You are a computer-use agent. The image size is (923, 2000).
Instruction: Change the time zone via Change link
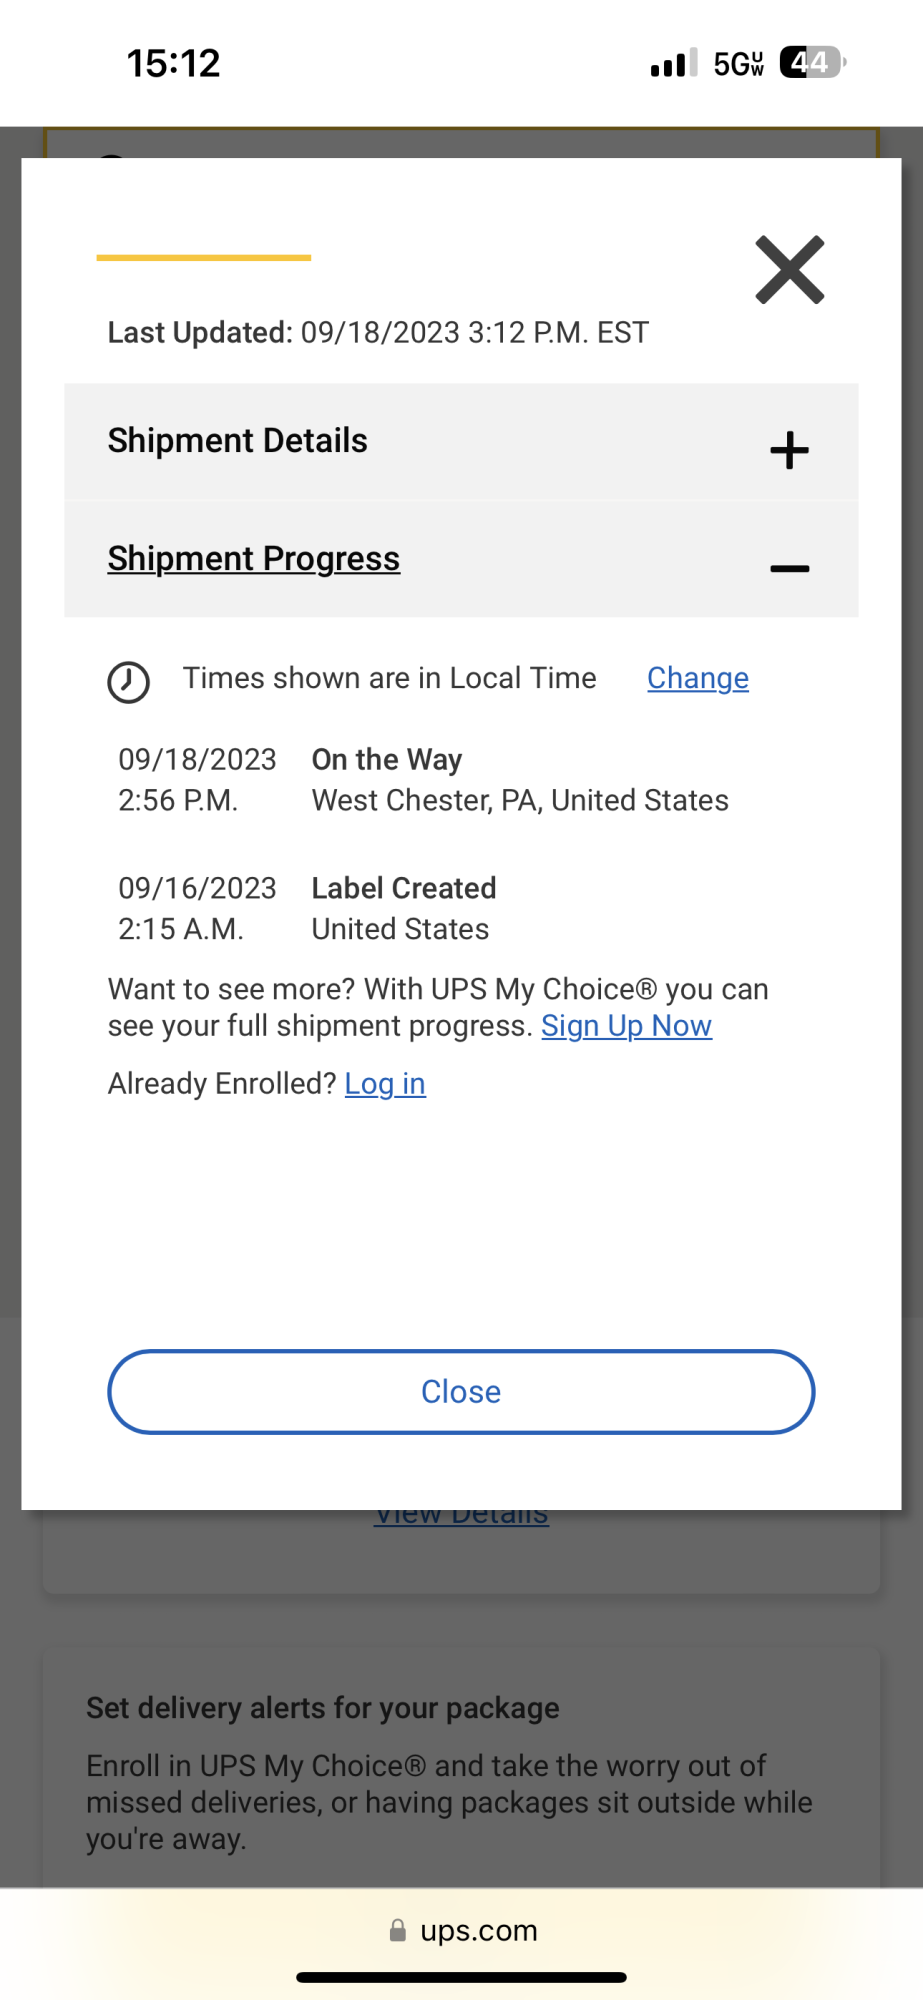pyautogui.click(x=697, y=678)
